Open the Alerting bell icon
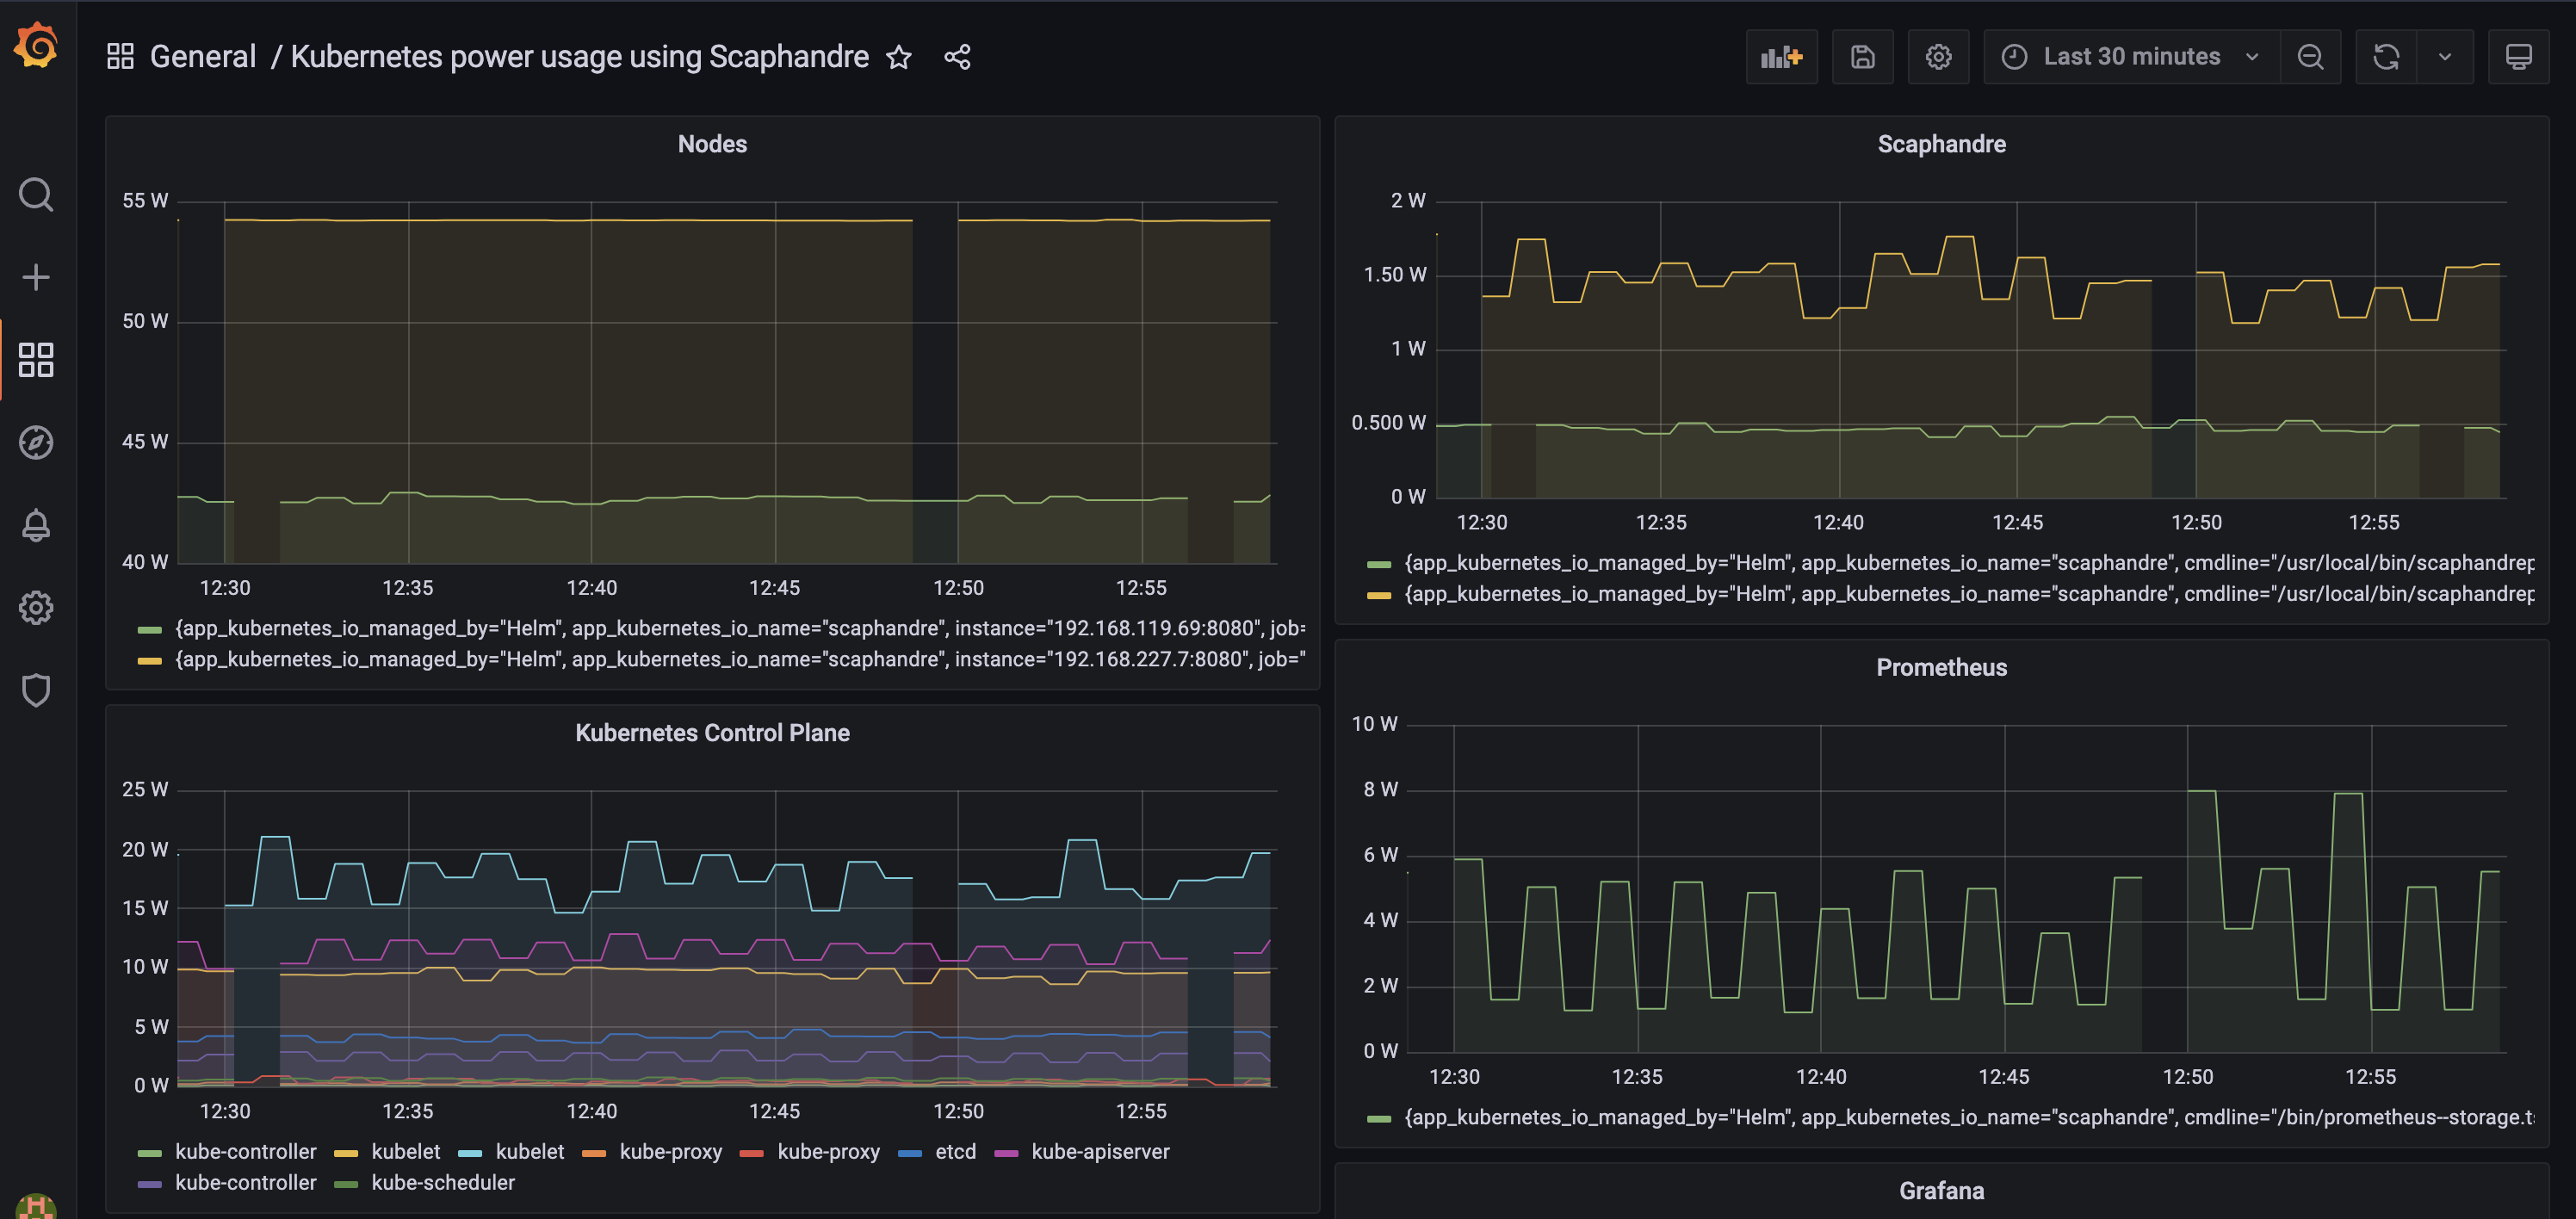The image size is (2576, 1219). point(36,525)
